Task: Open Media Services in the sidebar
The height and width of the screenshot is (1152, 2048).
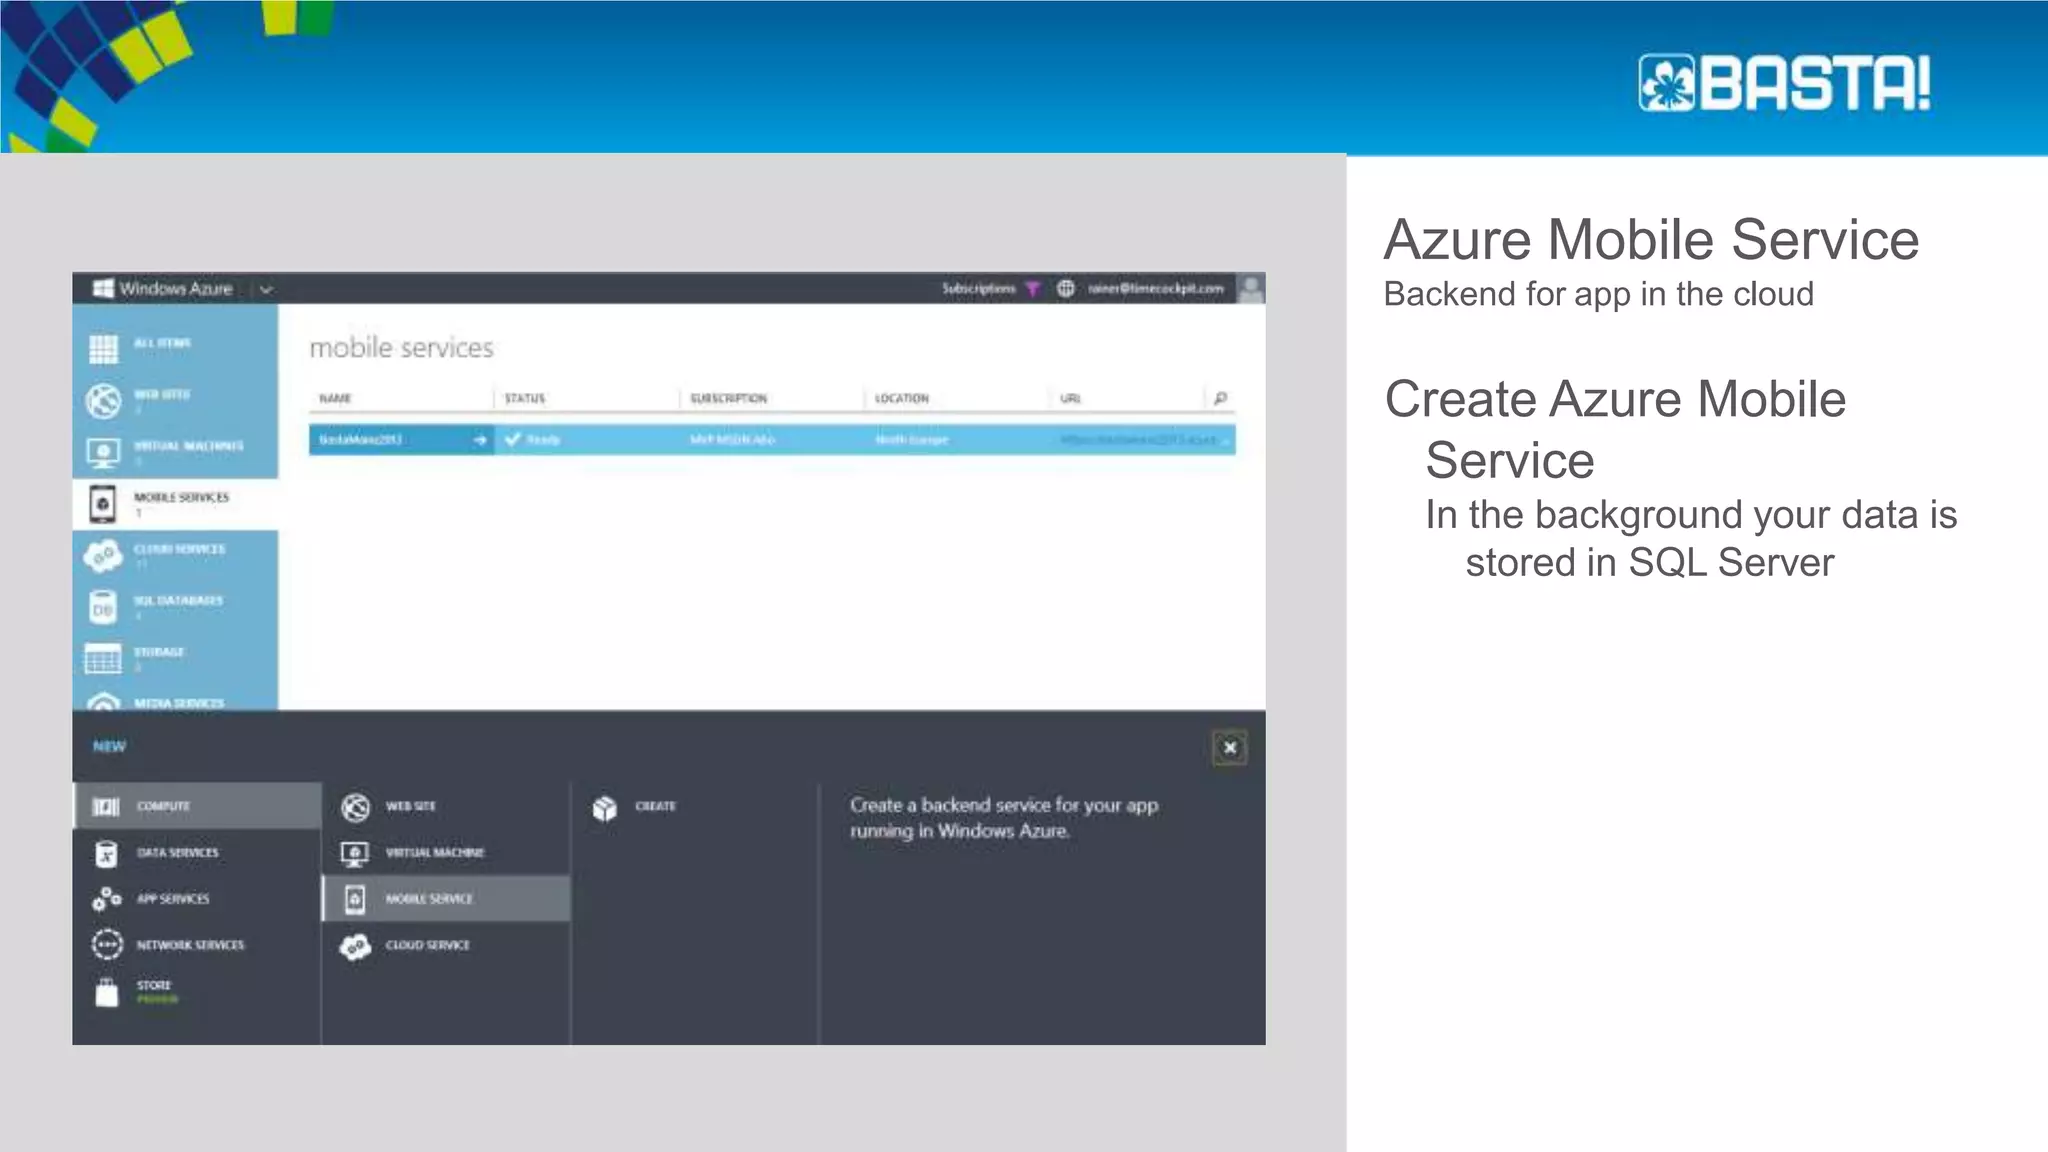Action: tap(175, 699)
